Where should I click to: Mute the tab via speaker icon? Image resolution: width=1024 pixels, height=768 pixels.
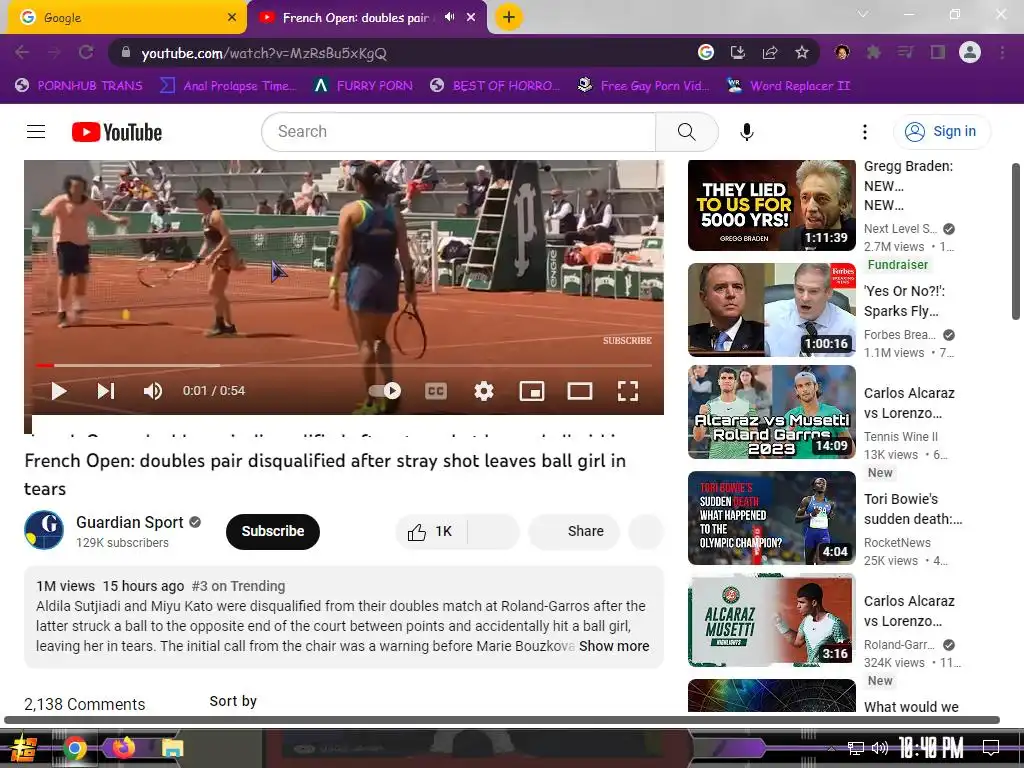click(x=449, y=17)
